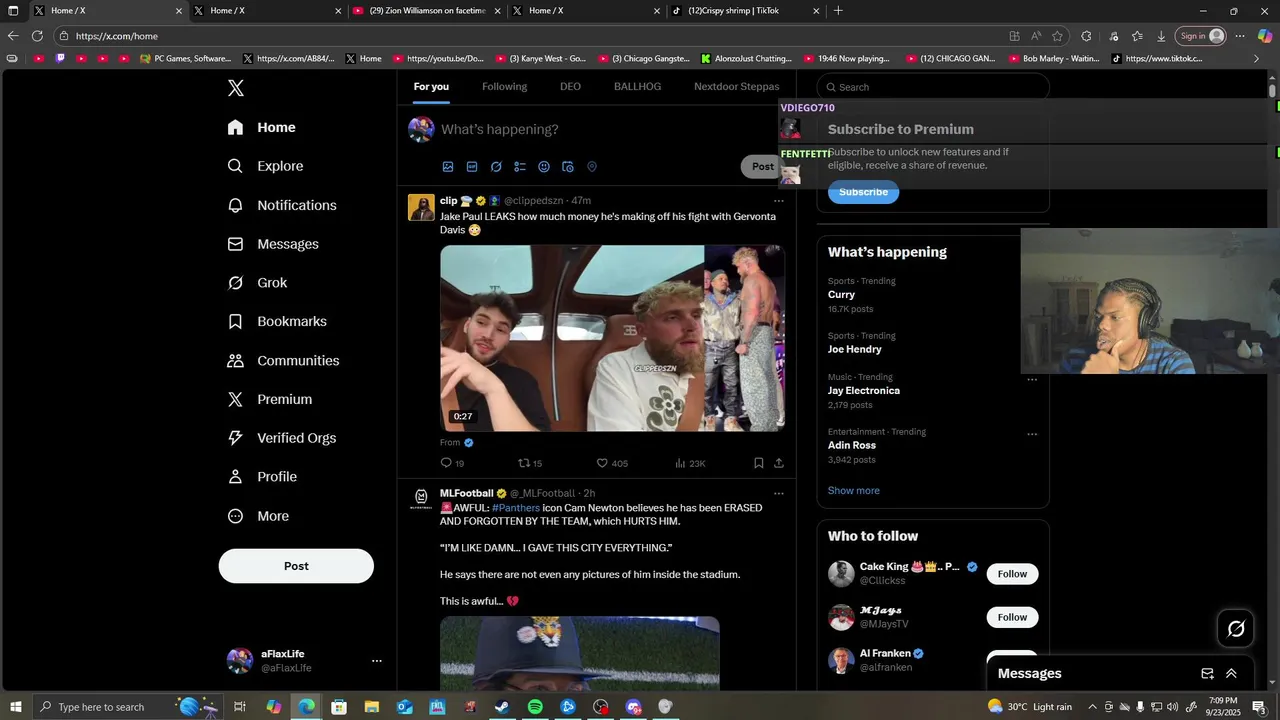Play the Jake Paul video thumbnail
The height and width of the screenshot is (720, 1280).
point(612,338)
